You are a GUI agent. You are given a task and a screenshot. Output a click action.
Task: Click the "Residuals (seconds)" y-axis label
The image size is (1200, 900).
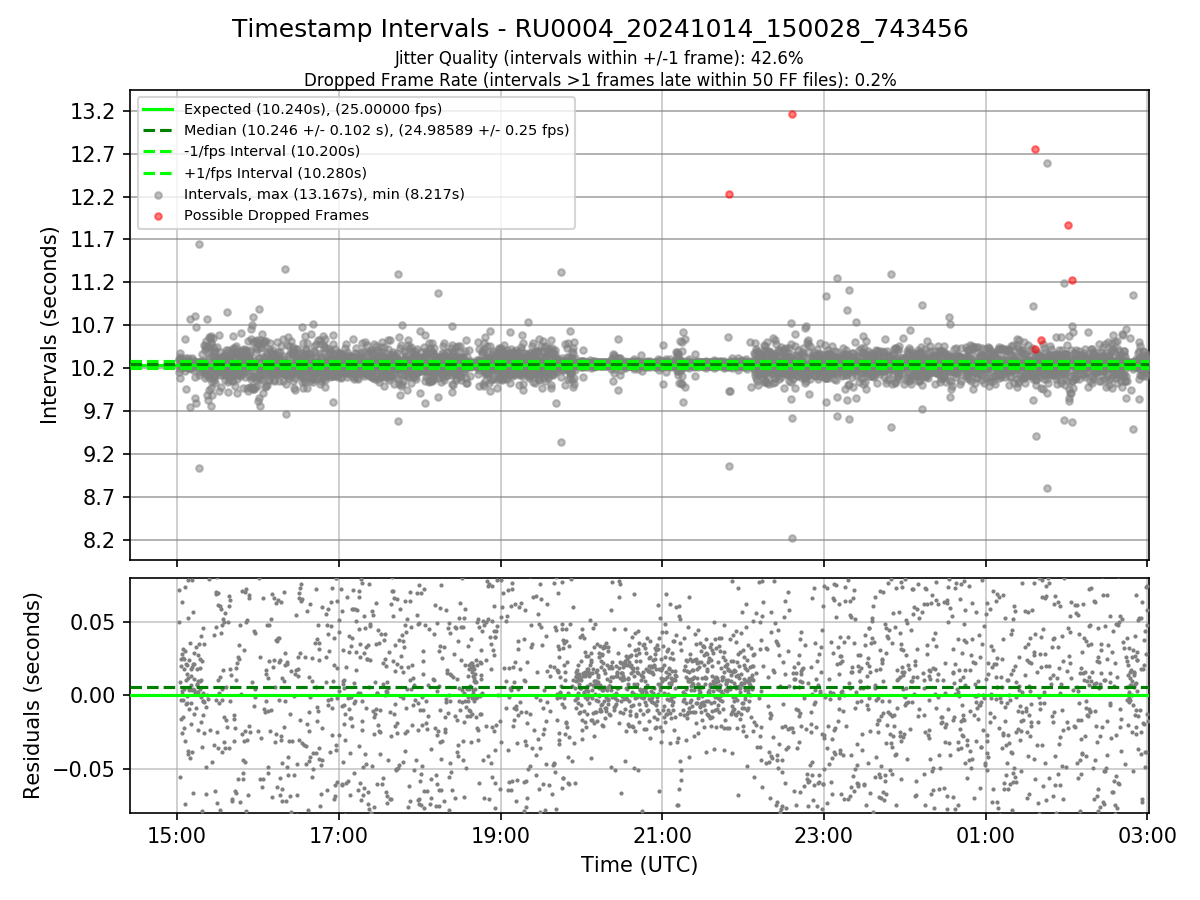point(32,696)
